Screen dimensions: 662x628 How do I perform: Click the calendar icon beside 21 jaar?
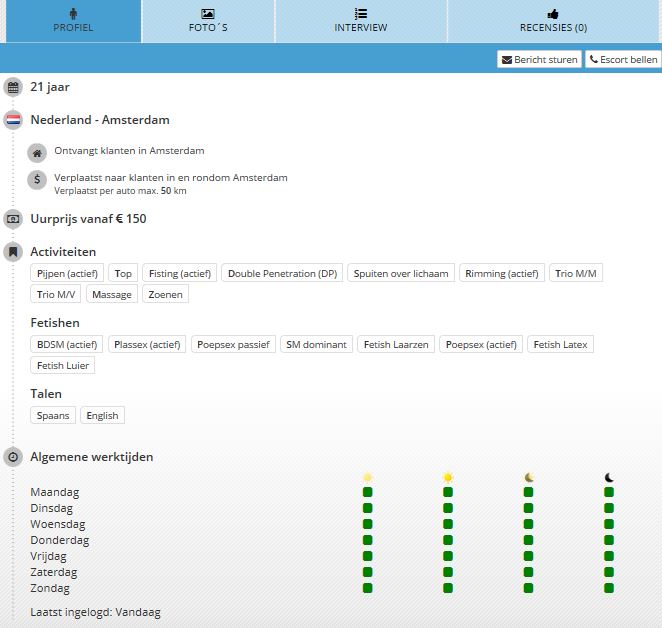(x=13, y=87)
